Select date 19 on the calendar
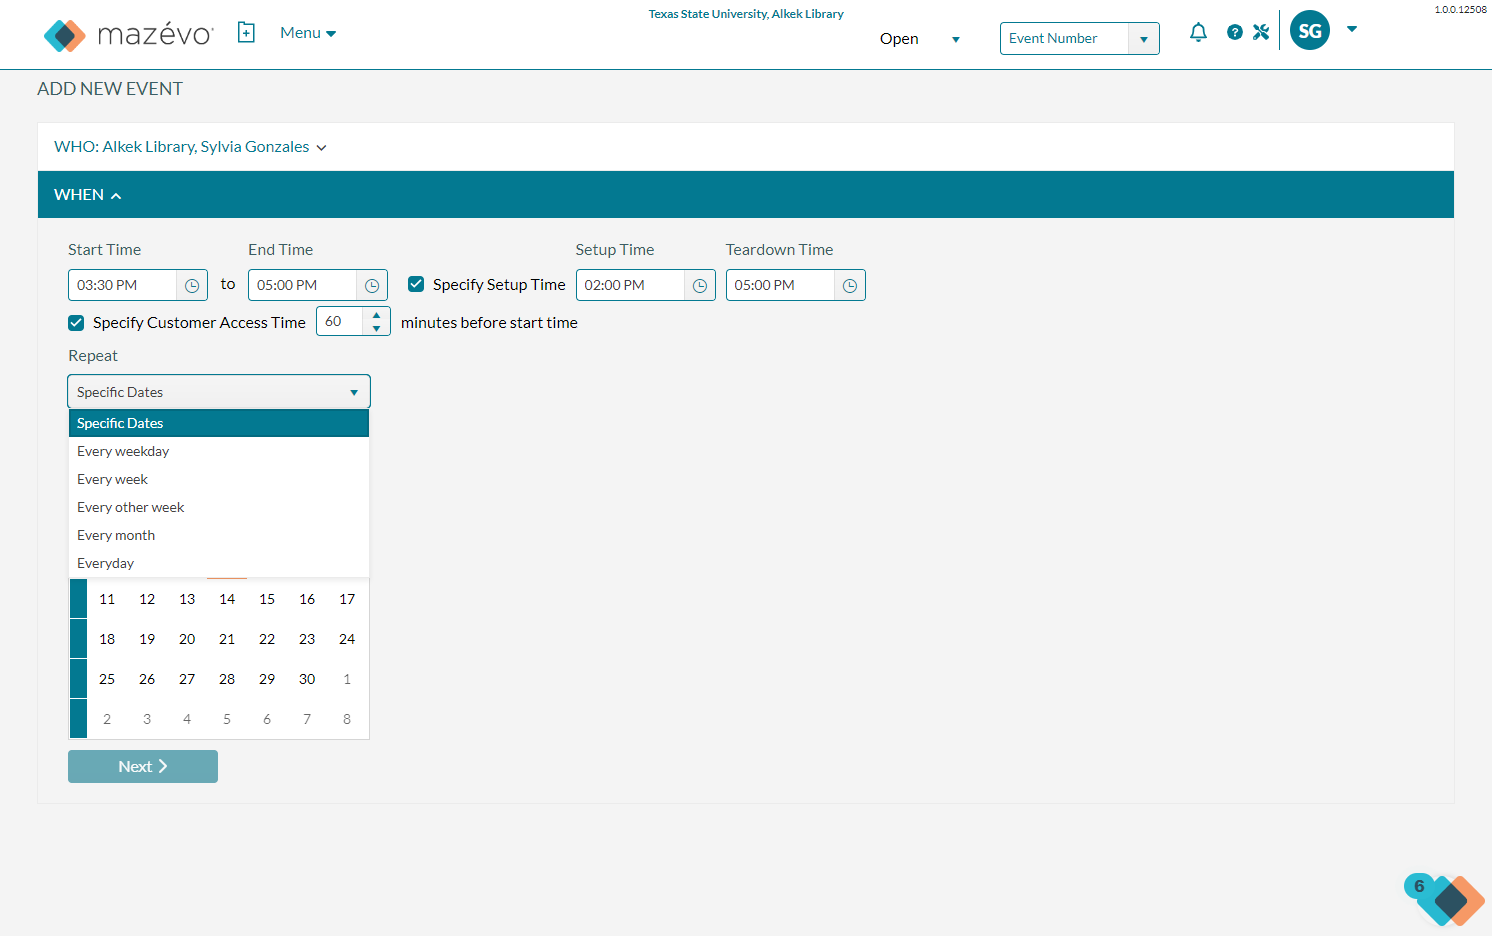Screen dimensions: 1492x936 point(147,639)
